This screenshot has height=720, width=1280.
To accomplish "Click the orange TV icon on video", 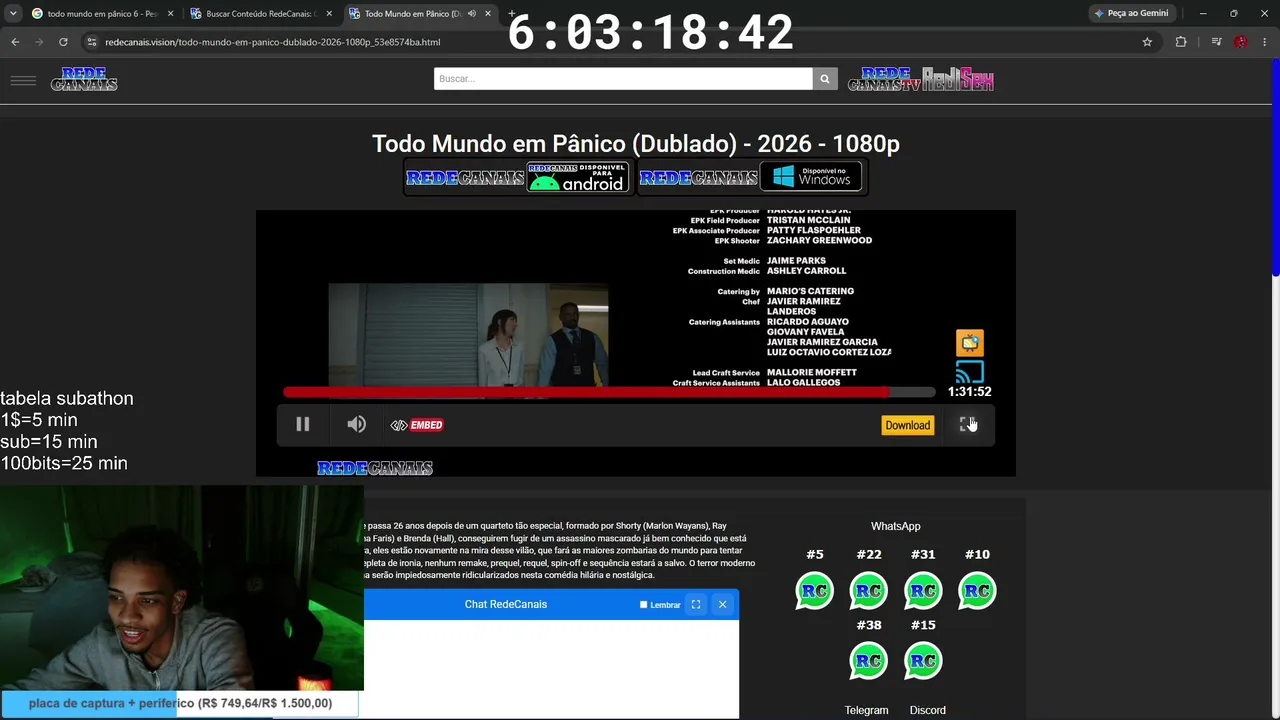I will (969, 343).
